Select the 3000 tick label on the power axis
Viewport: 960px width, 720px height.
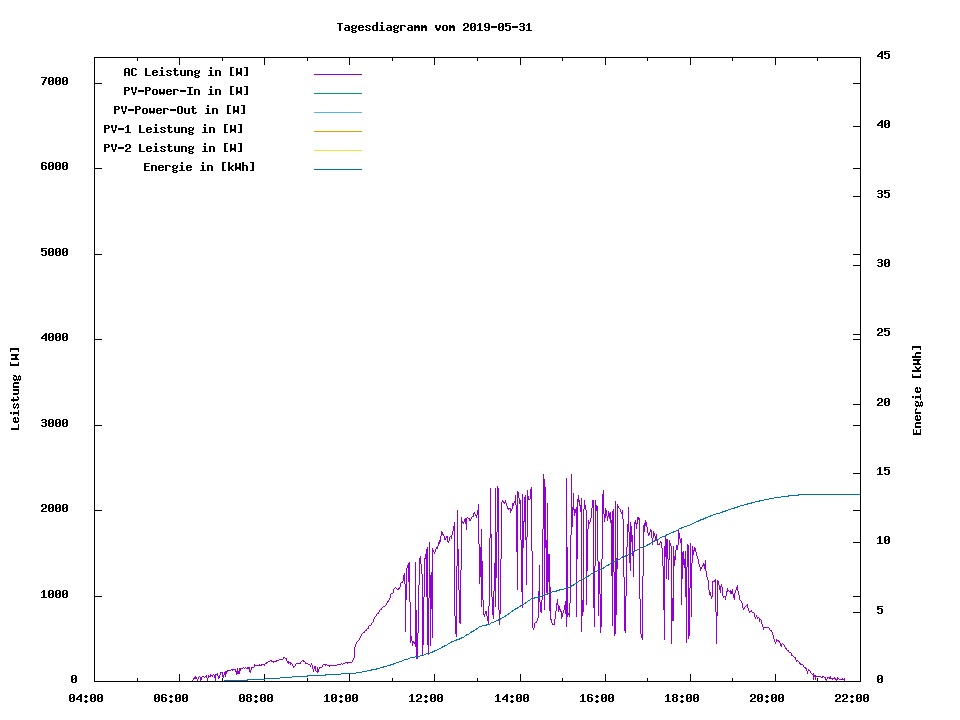point(54,424)
